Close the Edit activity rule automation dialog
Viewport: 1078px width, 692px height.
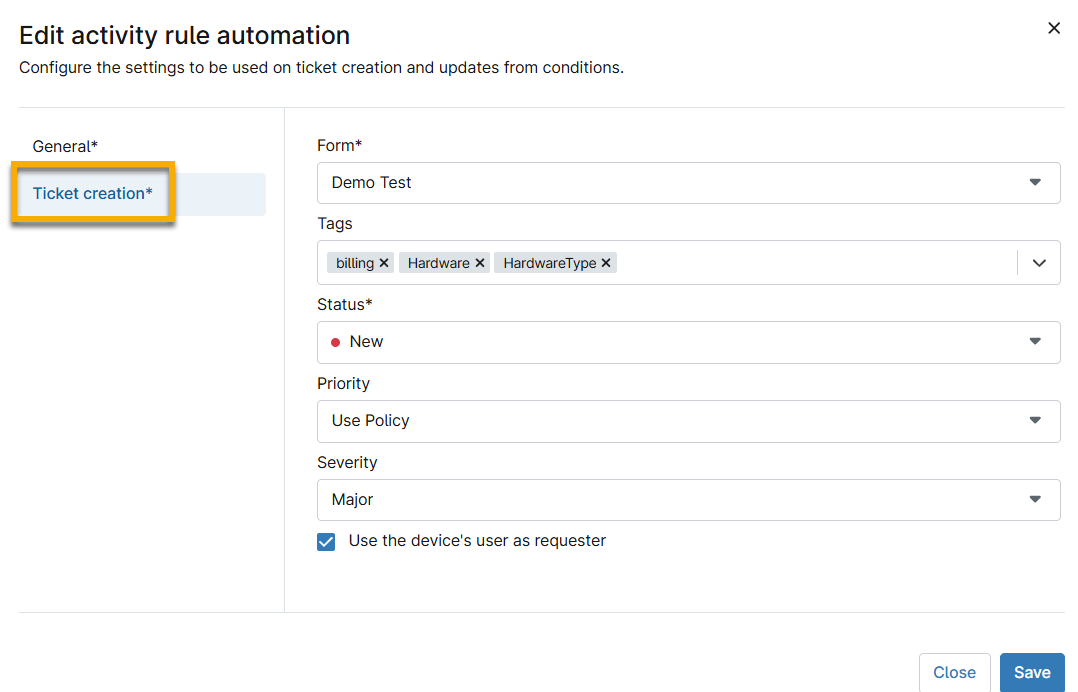pyautogui.click(x=1054, y=28)
